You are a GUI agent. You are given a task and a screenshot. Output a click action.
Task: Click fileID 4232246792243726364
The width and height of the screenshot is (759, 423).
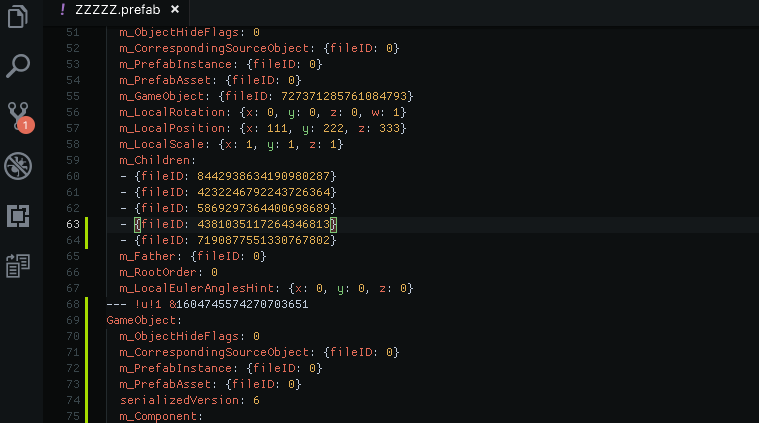263,192
